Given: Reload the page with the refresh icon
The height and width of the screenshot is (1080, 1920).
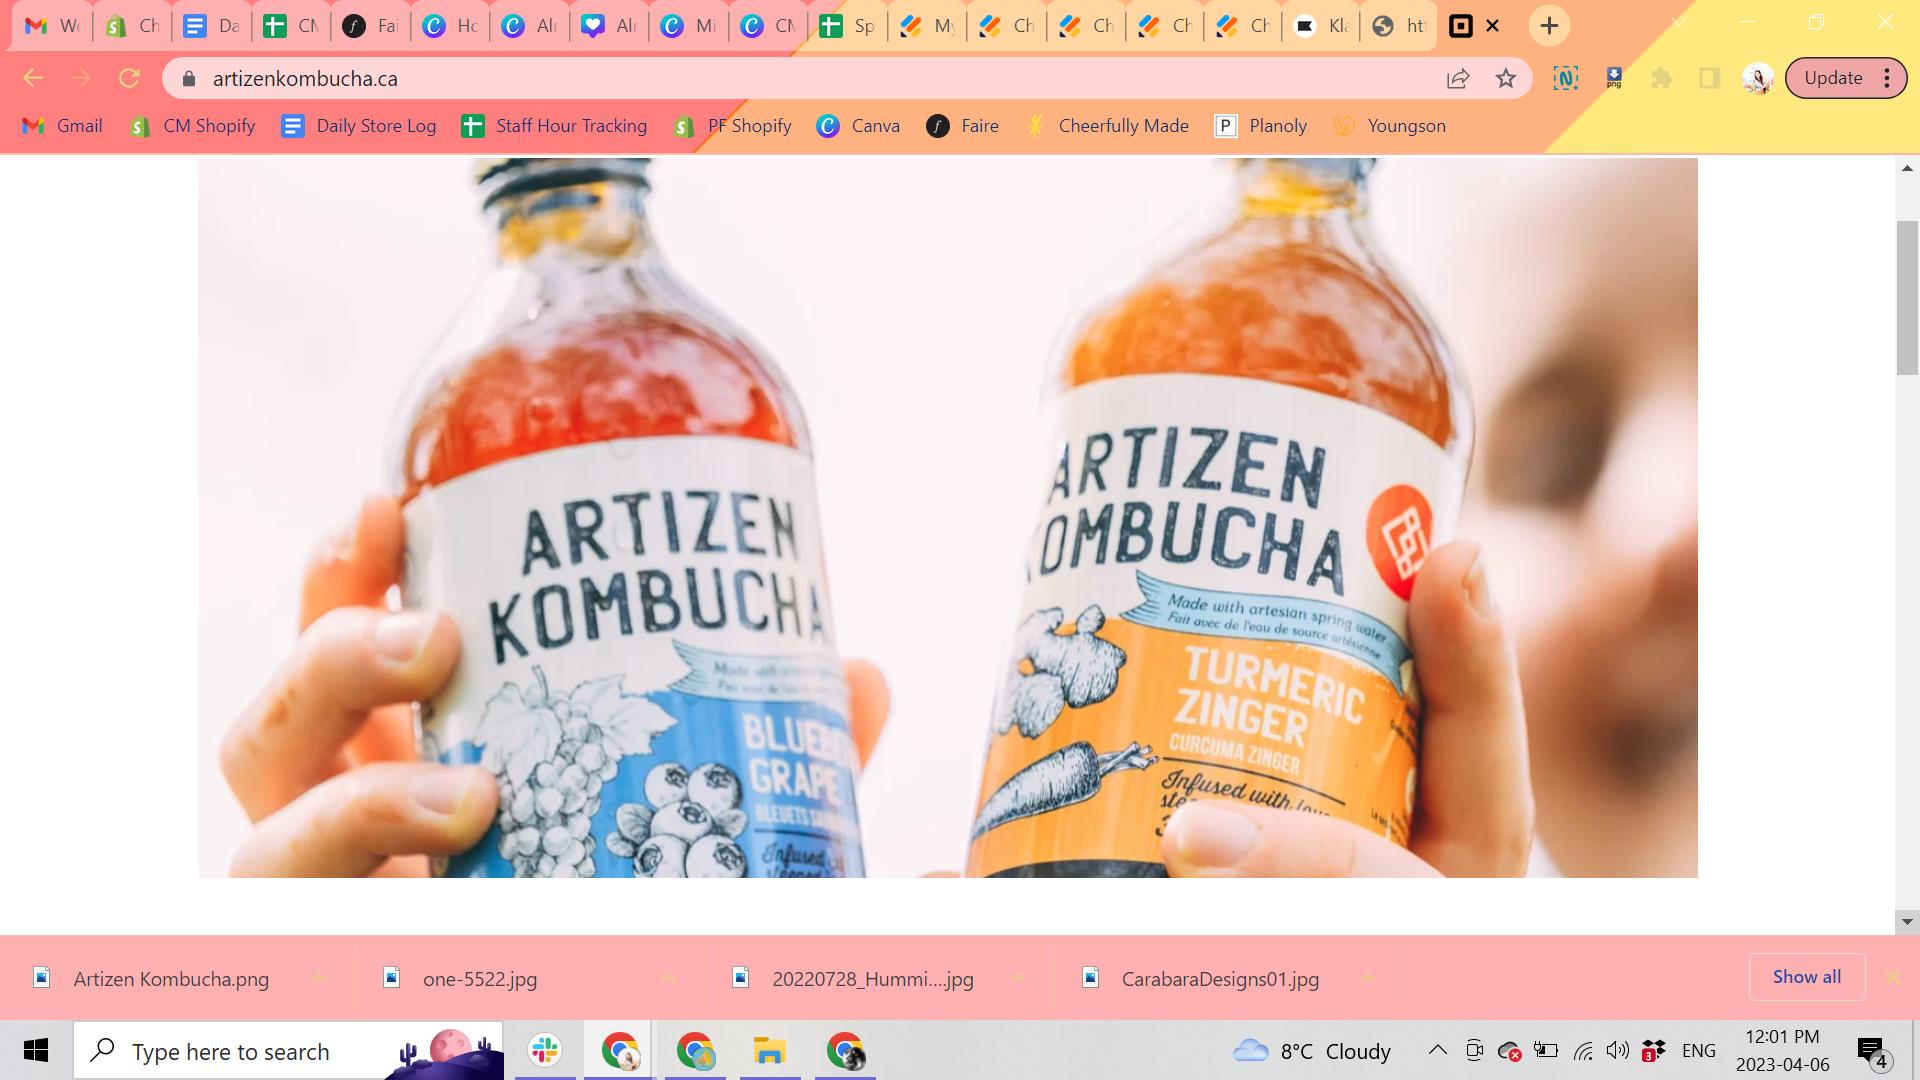Looking at the screenshot, I should tap(129, 78).
